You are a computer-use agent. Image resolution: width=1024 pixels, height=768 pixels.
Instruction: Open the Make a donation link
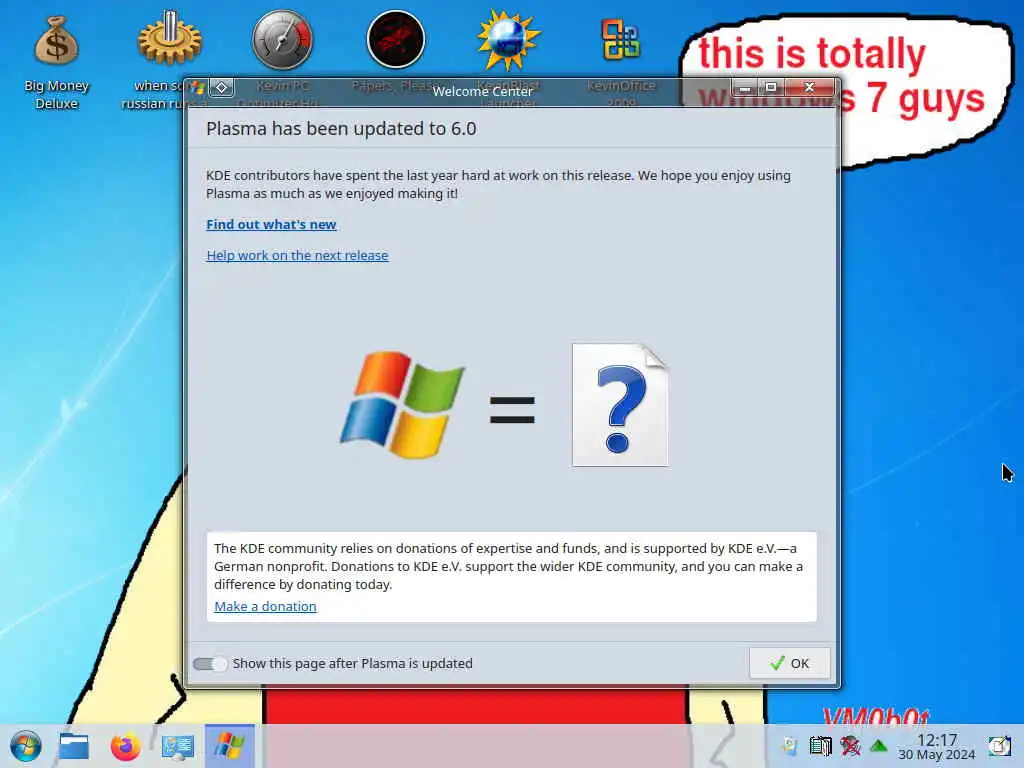point(265,606)
